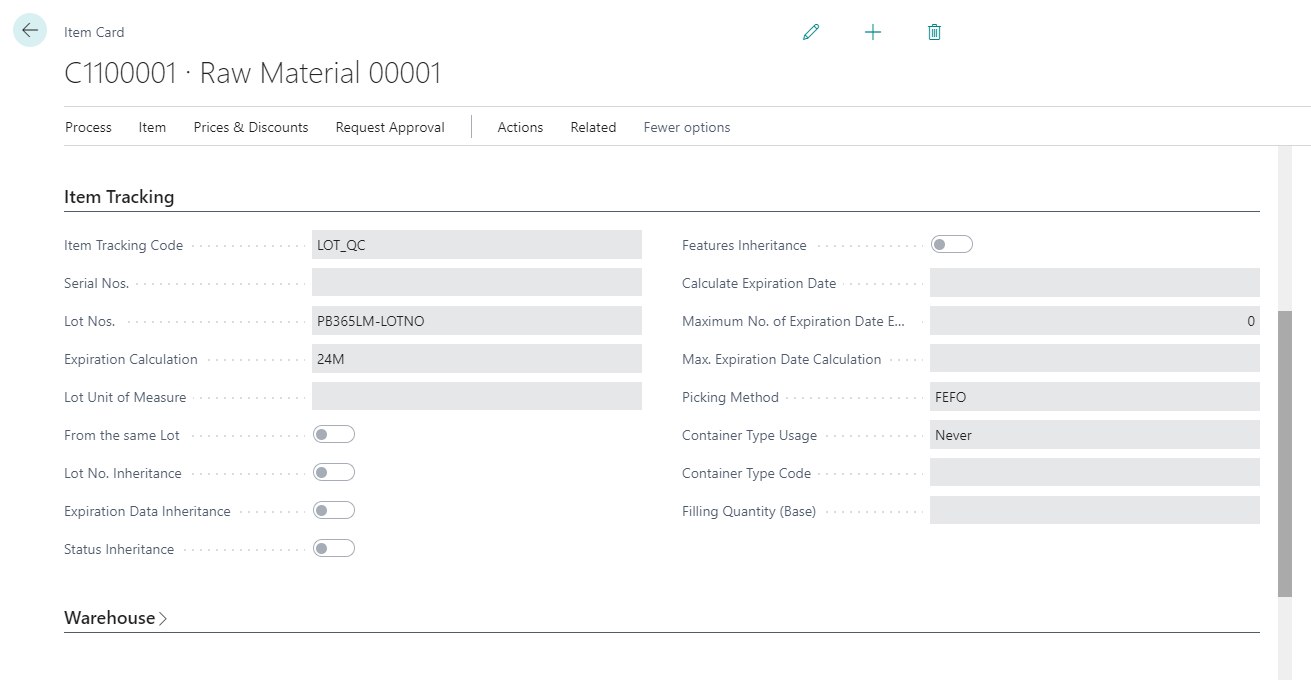
Task: Click the pencil edit icon
Action: click(811, 32)
